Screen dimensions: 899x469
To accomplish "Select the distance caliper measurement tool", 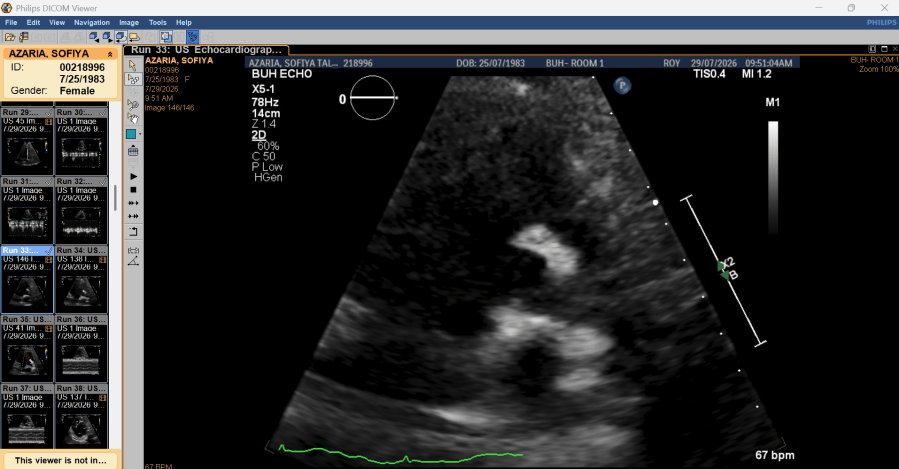I will [133, 250].
